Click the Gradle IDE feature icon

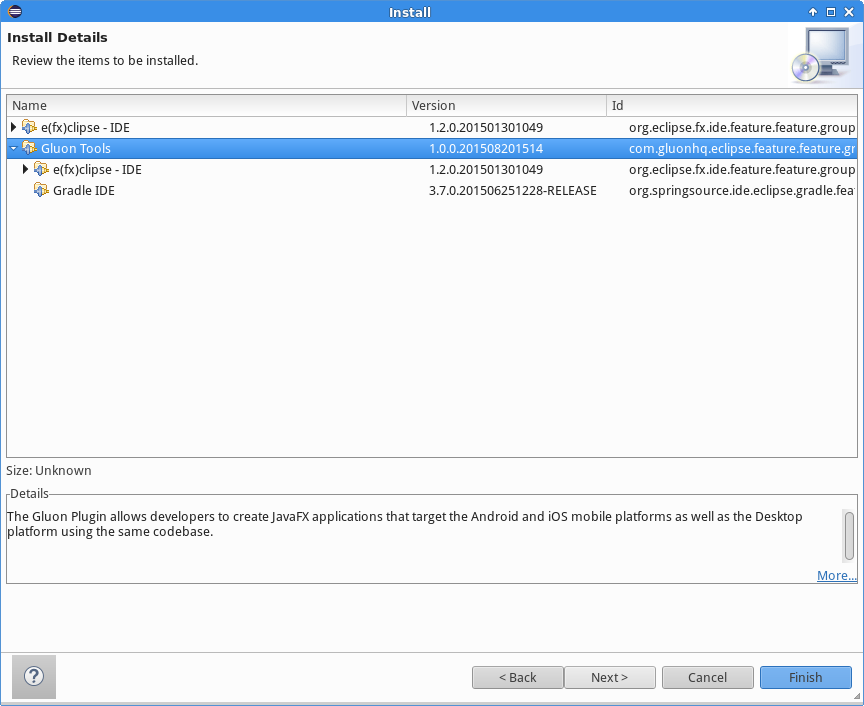coord(41,190)
